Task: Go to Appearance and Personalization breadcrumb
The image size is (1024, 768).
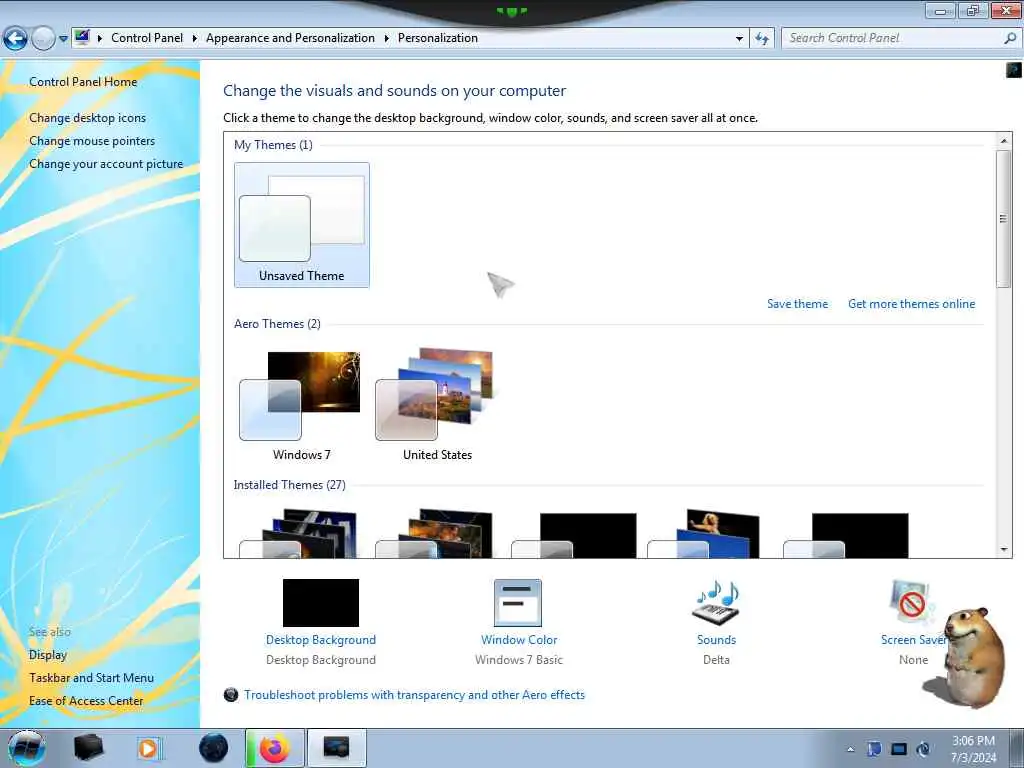Action: (x=291, y=38)
